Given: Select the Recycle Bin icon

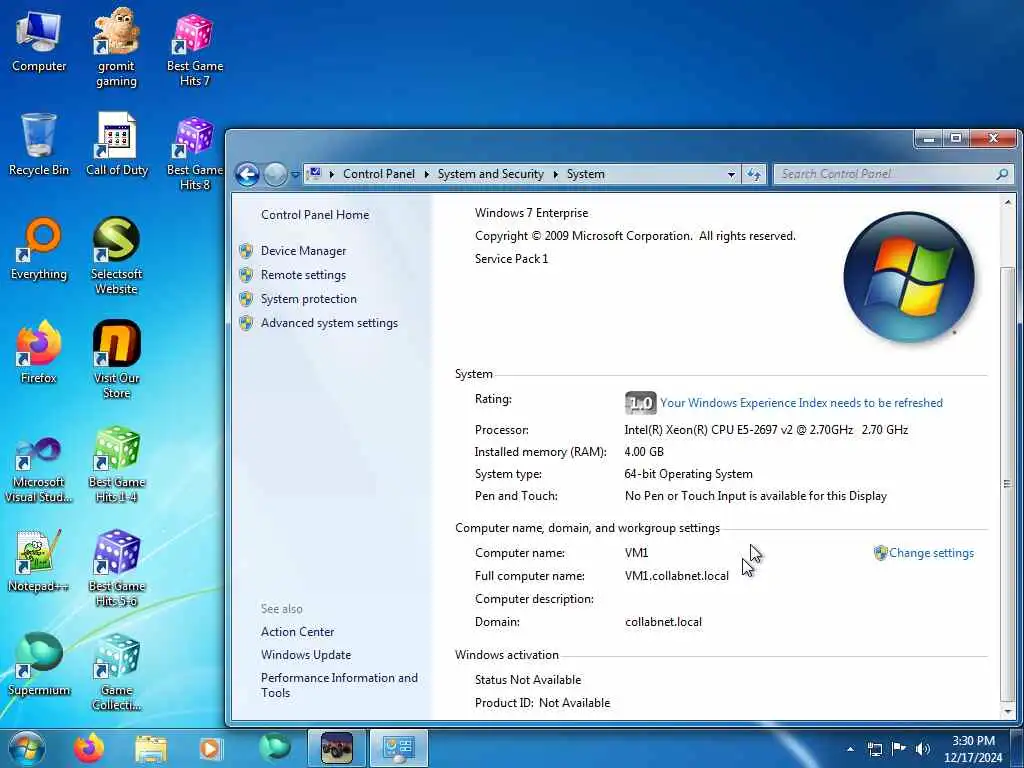Looking at the screenshot, I should pos(39,145).
